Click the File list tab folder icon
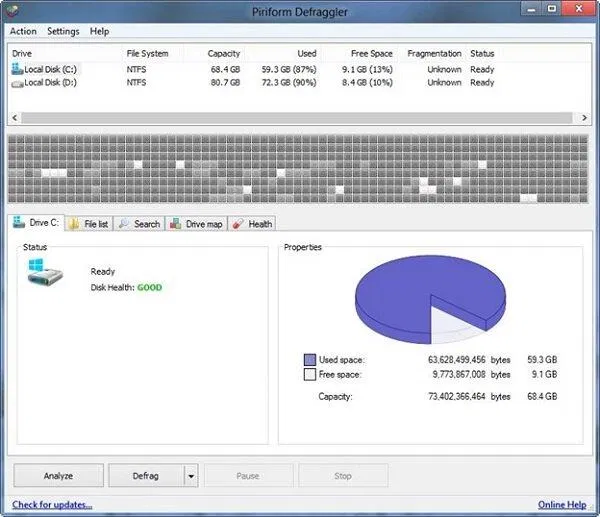Screen dimensions: 600x517 (x=75, y=224)
